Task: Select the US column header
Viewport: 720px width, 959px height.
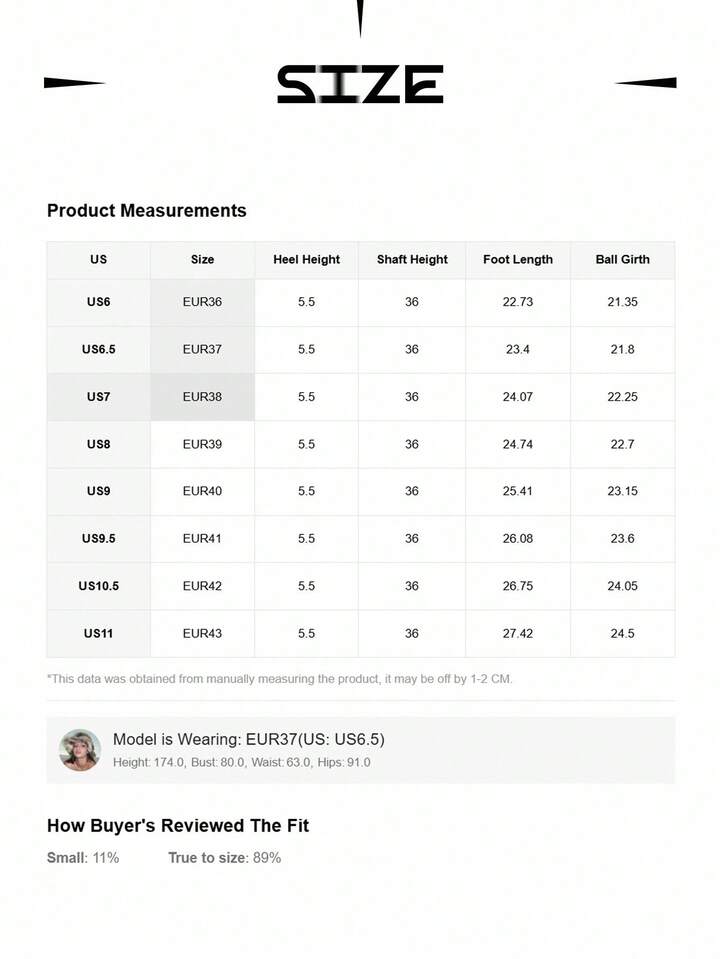Action: pos(98,260)
